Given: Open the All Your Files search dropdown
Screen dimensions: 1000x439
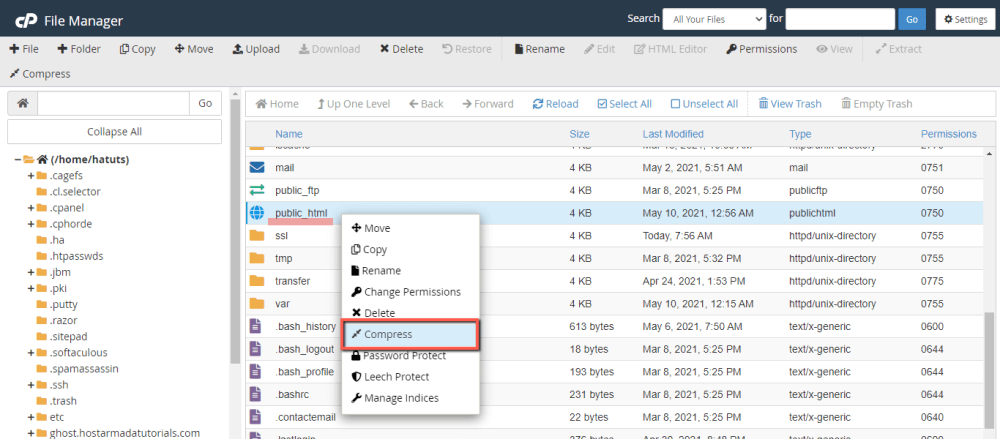Looking at the screenshot, I should click(714, 19).
